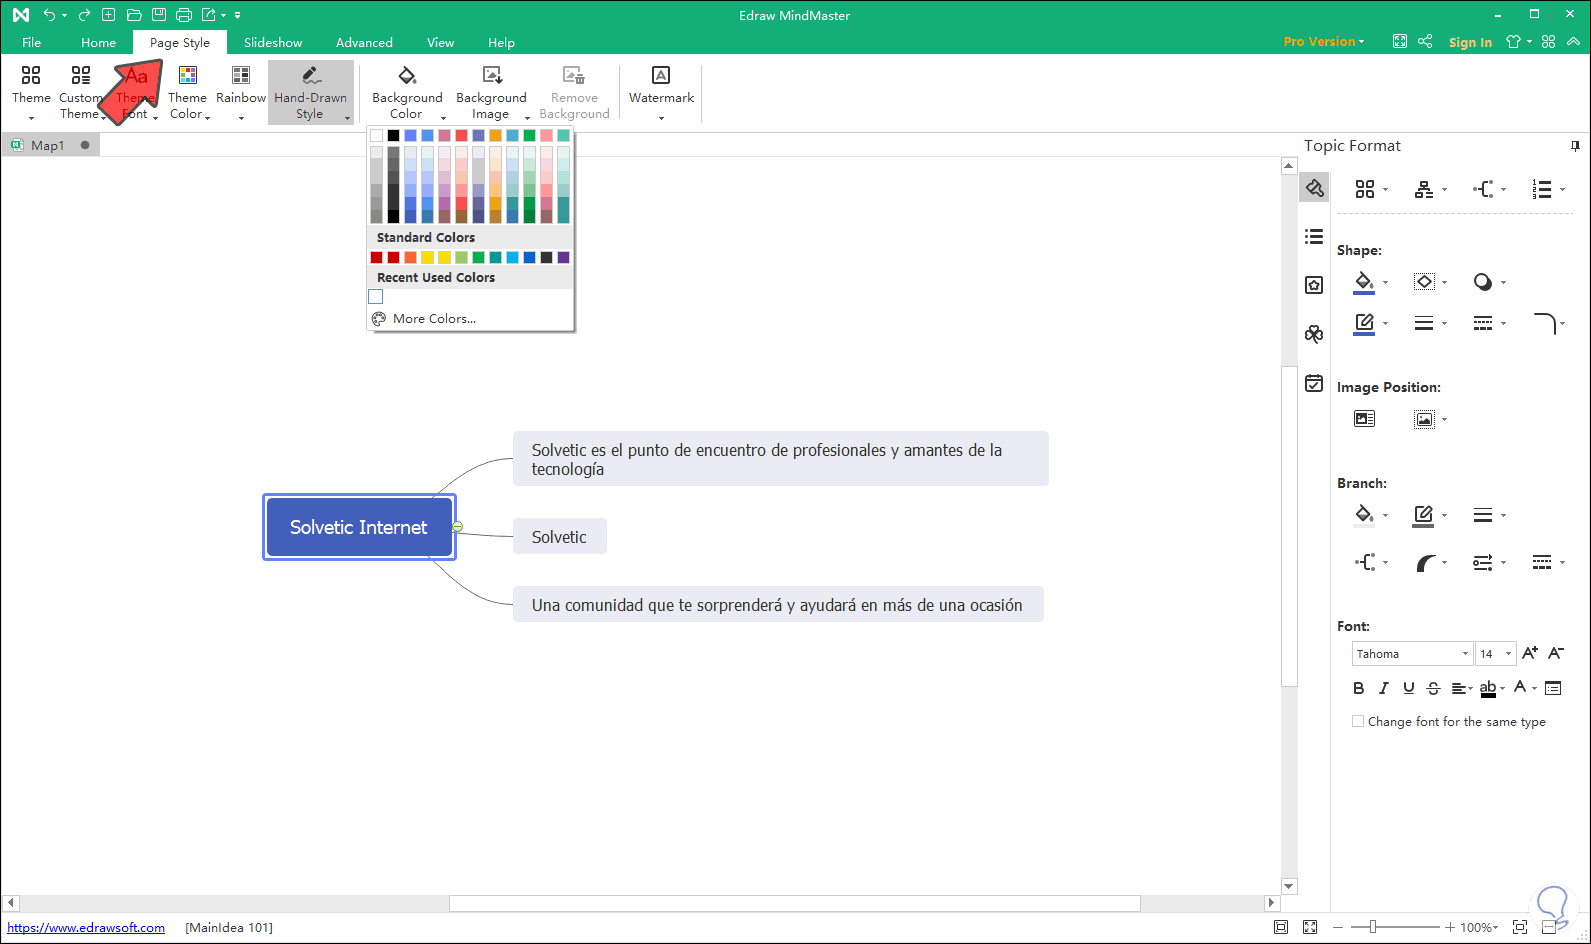This screenshot has height=944, width=1591.
Task: Pin the Topic Format panel
Action: click(x=1575, y=146)
